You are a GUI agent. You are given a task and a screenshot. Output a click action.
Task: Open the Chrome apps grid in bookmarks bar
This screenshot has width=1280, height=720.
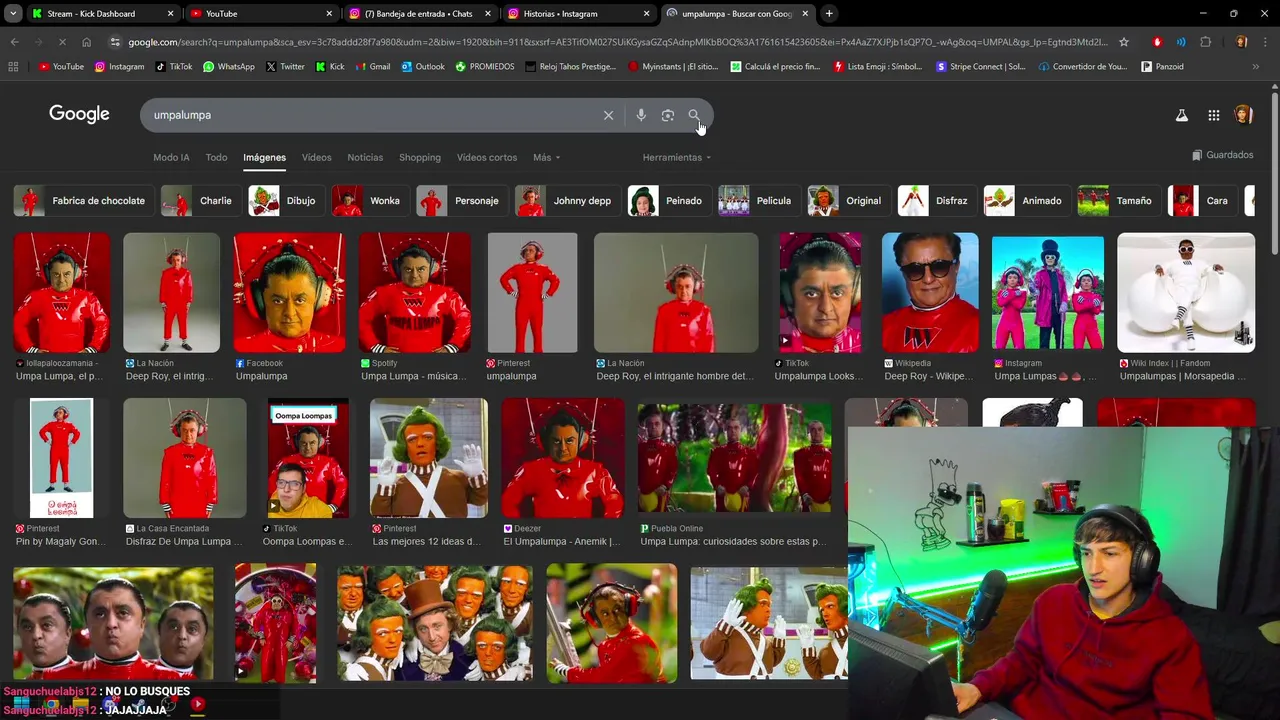tap(13, 67)
